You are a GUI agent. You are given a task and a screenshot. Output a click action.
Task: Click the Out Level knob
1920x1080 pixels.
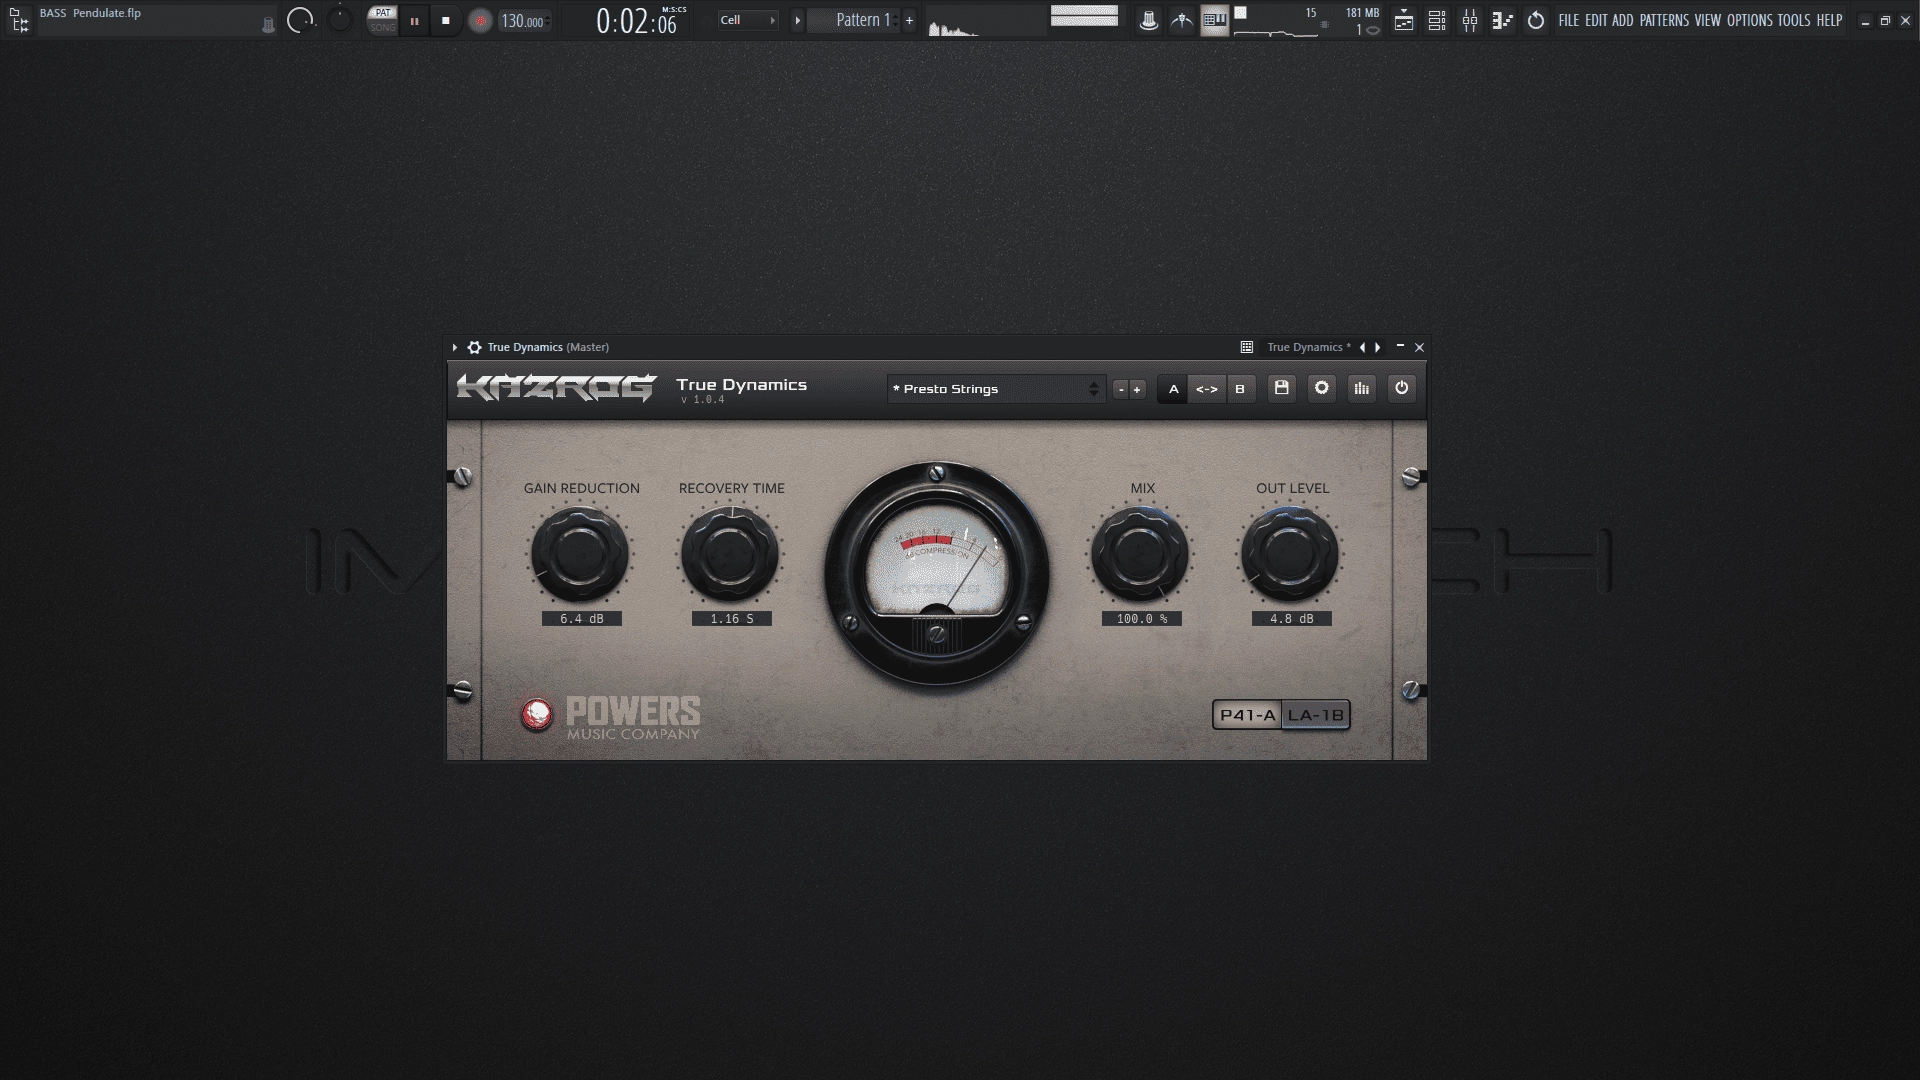(x=1290, y=554)
